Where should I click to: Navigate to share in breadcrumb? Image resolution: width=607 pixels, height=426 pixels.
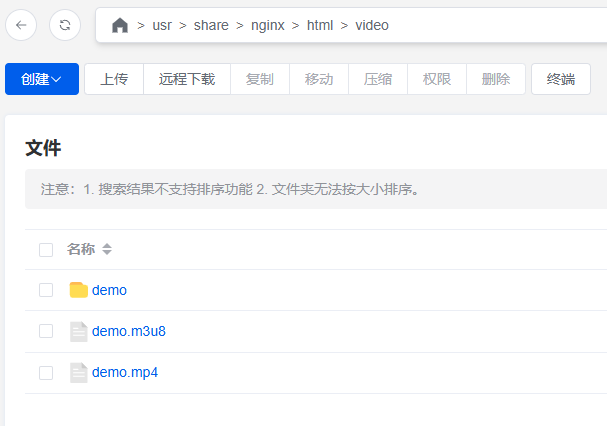pos(211,26)
